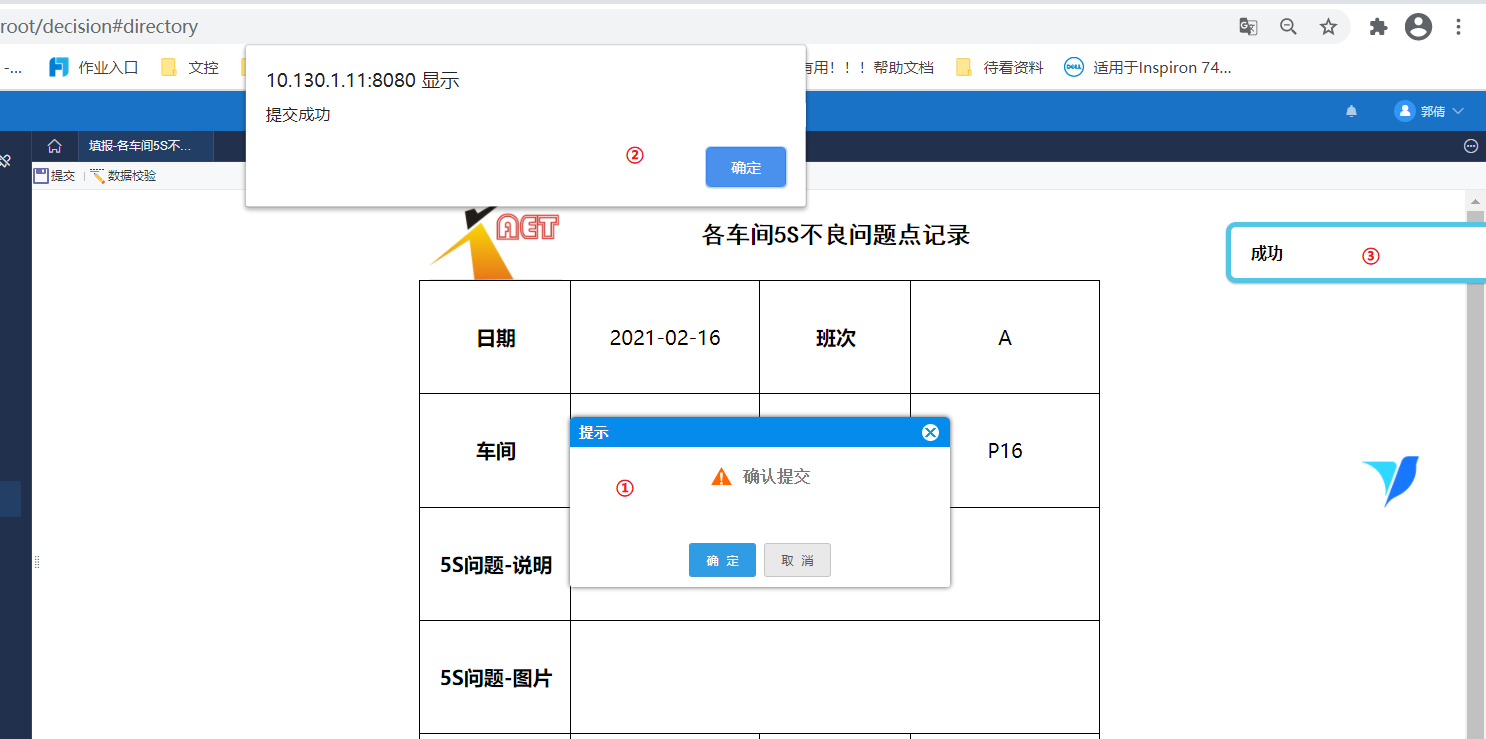Click the 日期 label cell

point(495,338)
